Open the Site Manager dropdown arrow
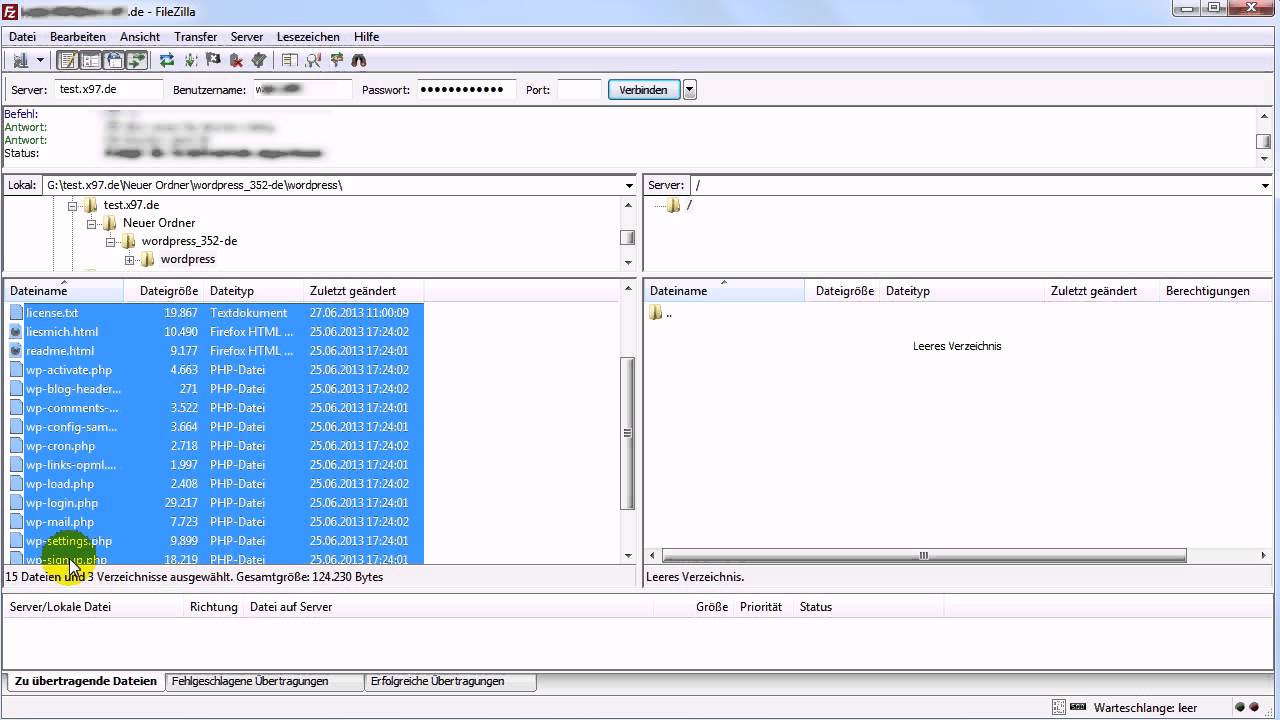This screenshot has height=720, width=1280. pos(40,60)
